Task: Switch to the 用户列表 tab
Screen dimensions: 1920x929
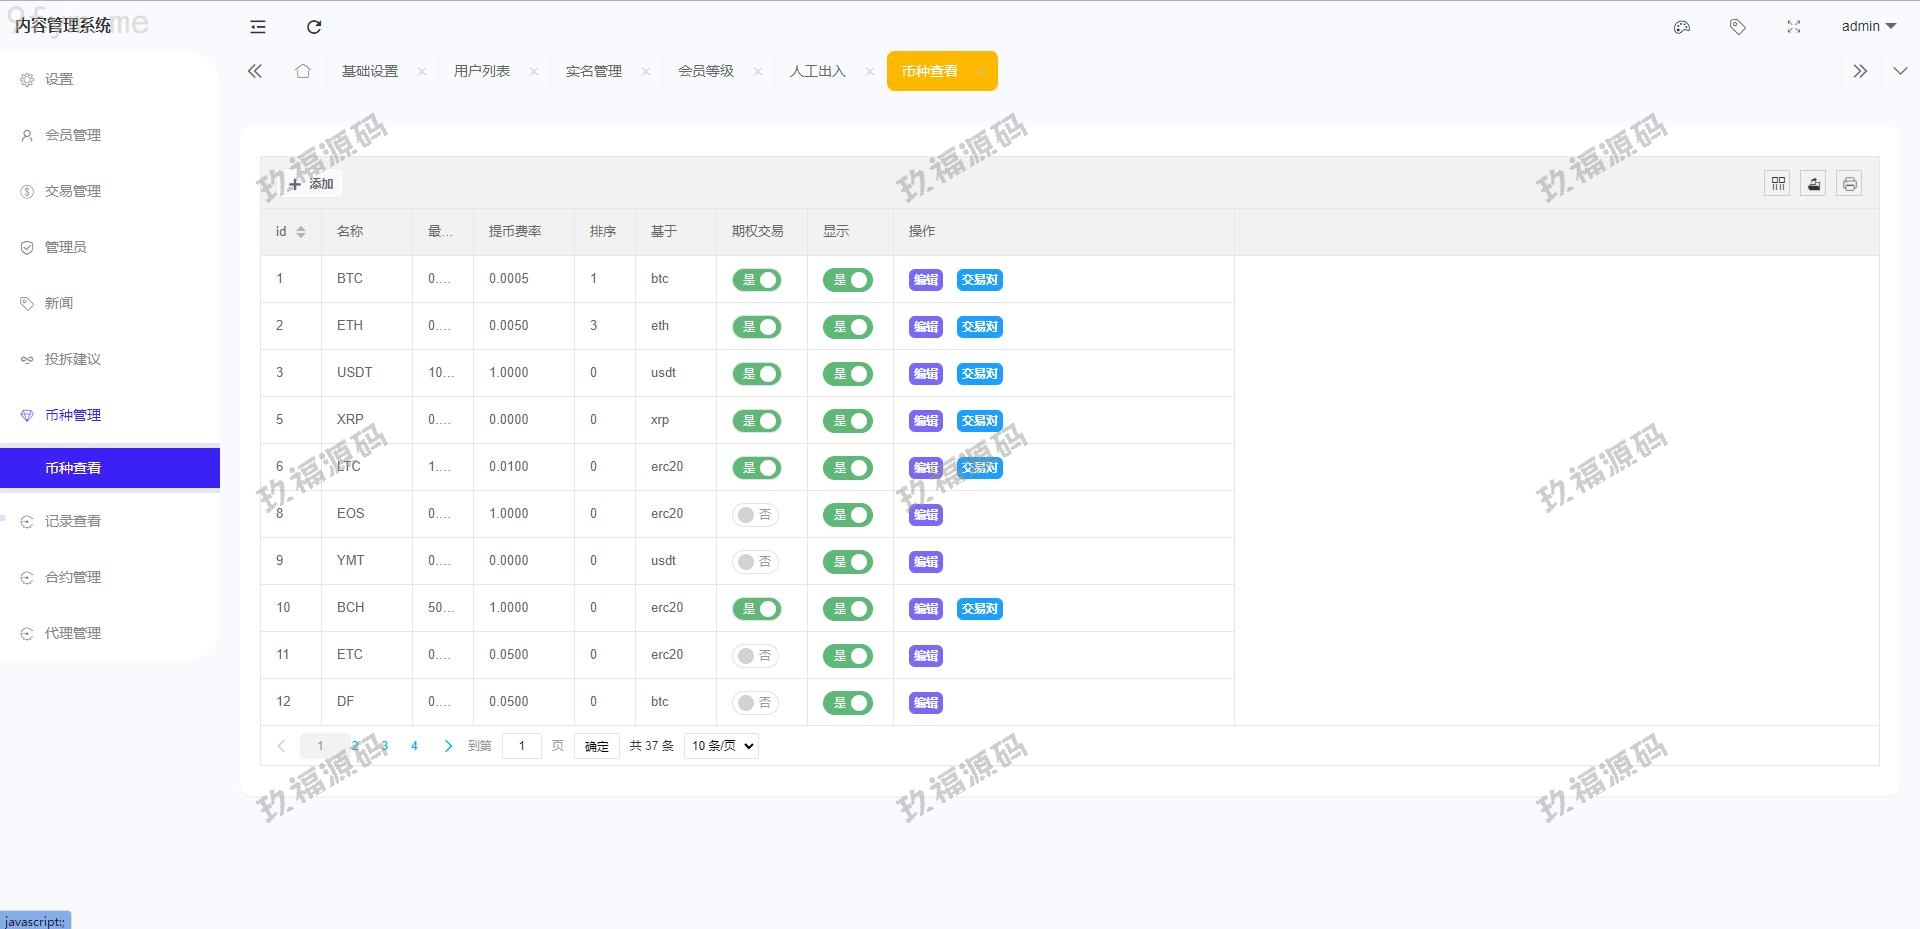Action: coord(482,71)
